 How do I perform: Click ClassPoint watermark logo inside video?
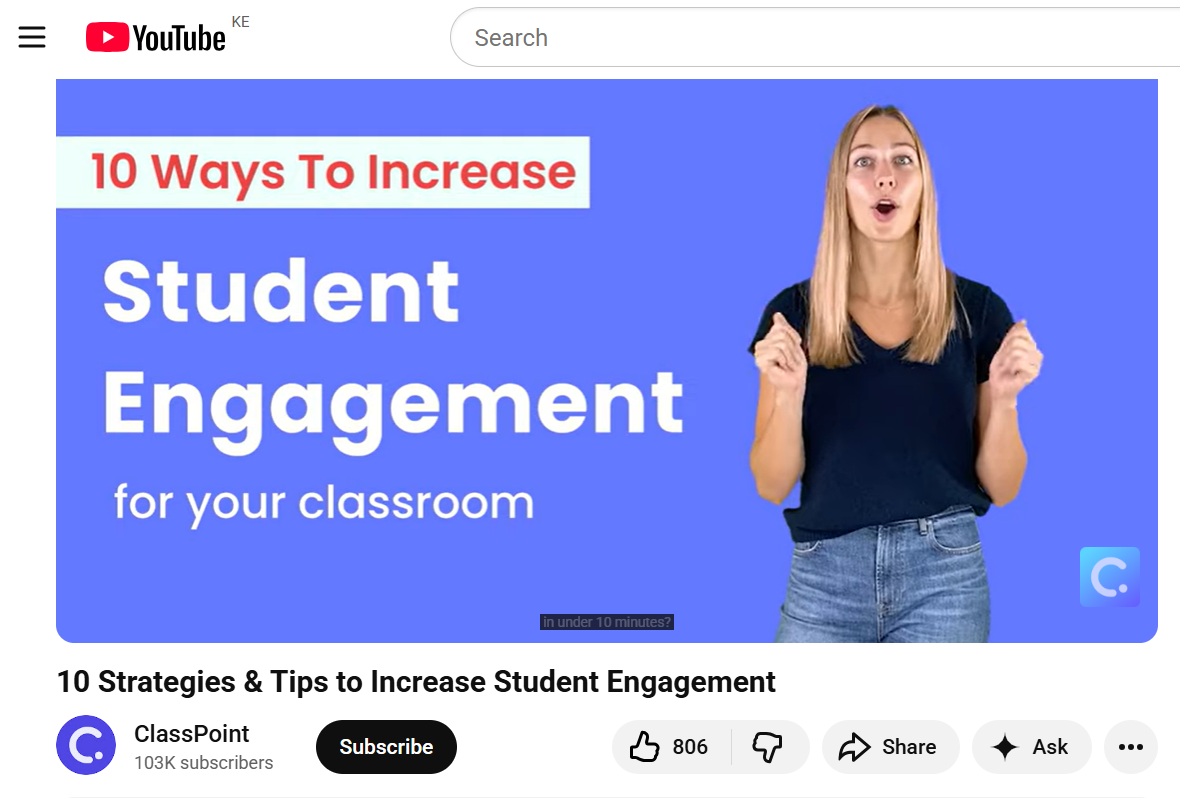[1109, 577]
